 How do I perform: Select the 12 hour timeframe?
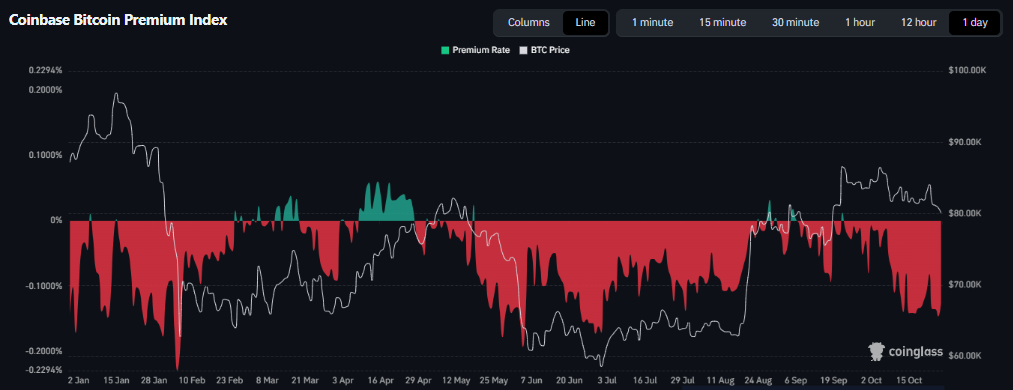point(919,23)
